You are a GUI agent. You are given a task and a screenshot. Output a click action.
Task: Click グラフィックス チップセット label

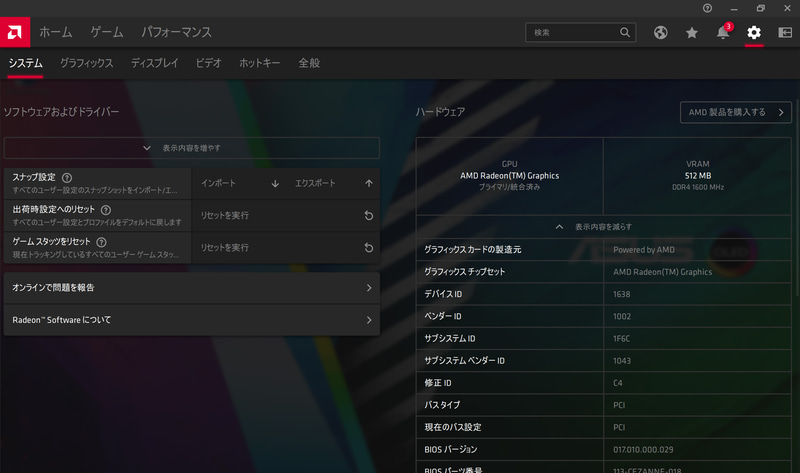tap(464, 272)
